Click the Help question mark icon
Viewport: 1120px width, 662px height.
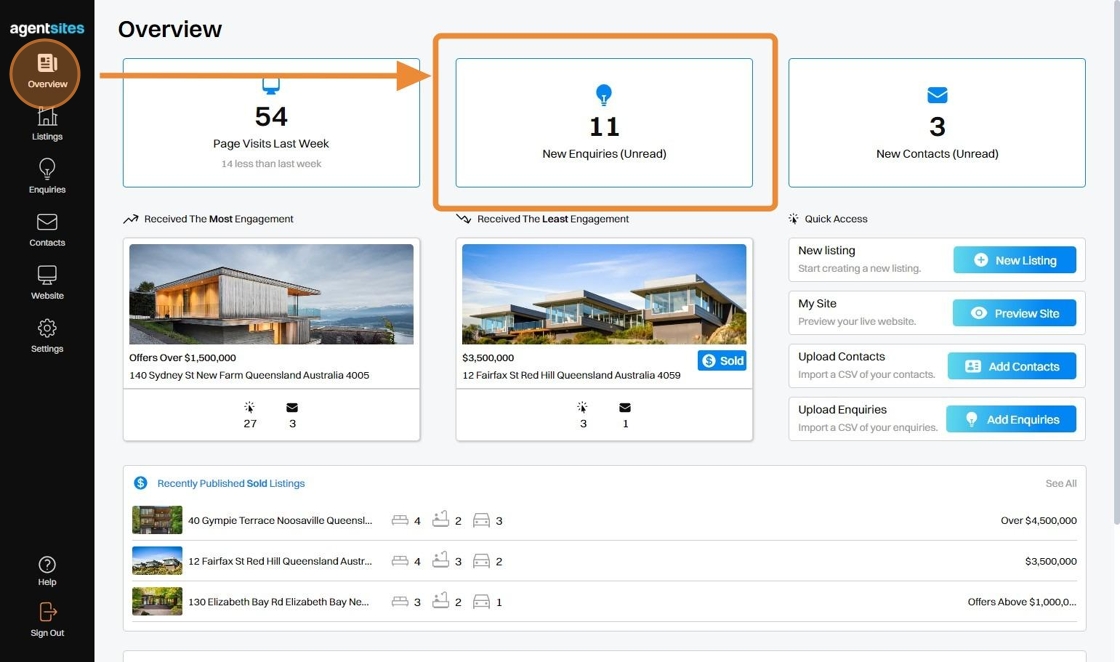click(47, 564)
